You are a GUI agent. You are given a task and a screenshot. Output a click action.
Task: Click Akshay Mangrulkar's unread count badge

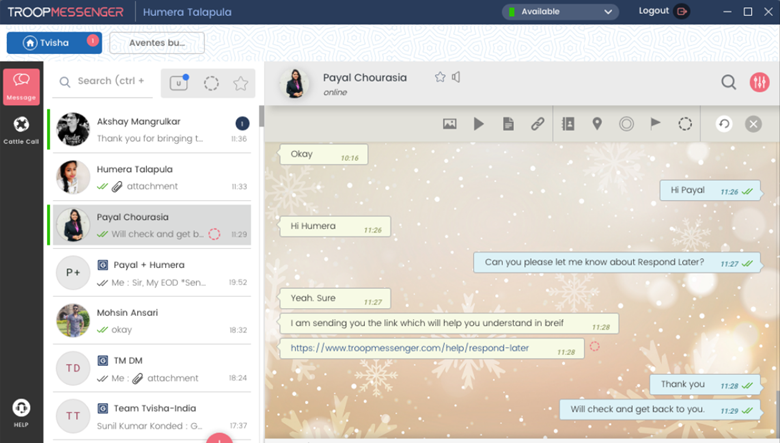(242, 123)
